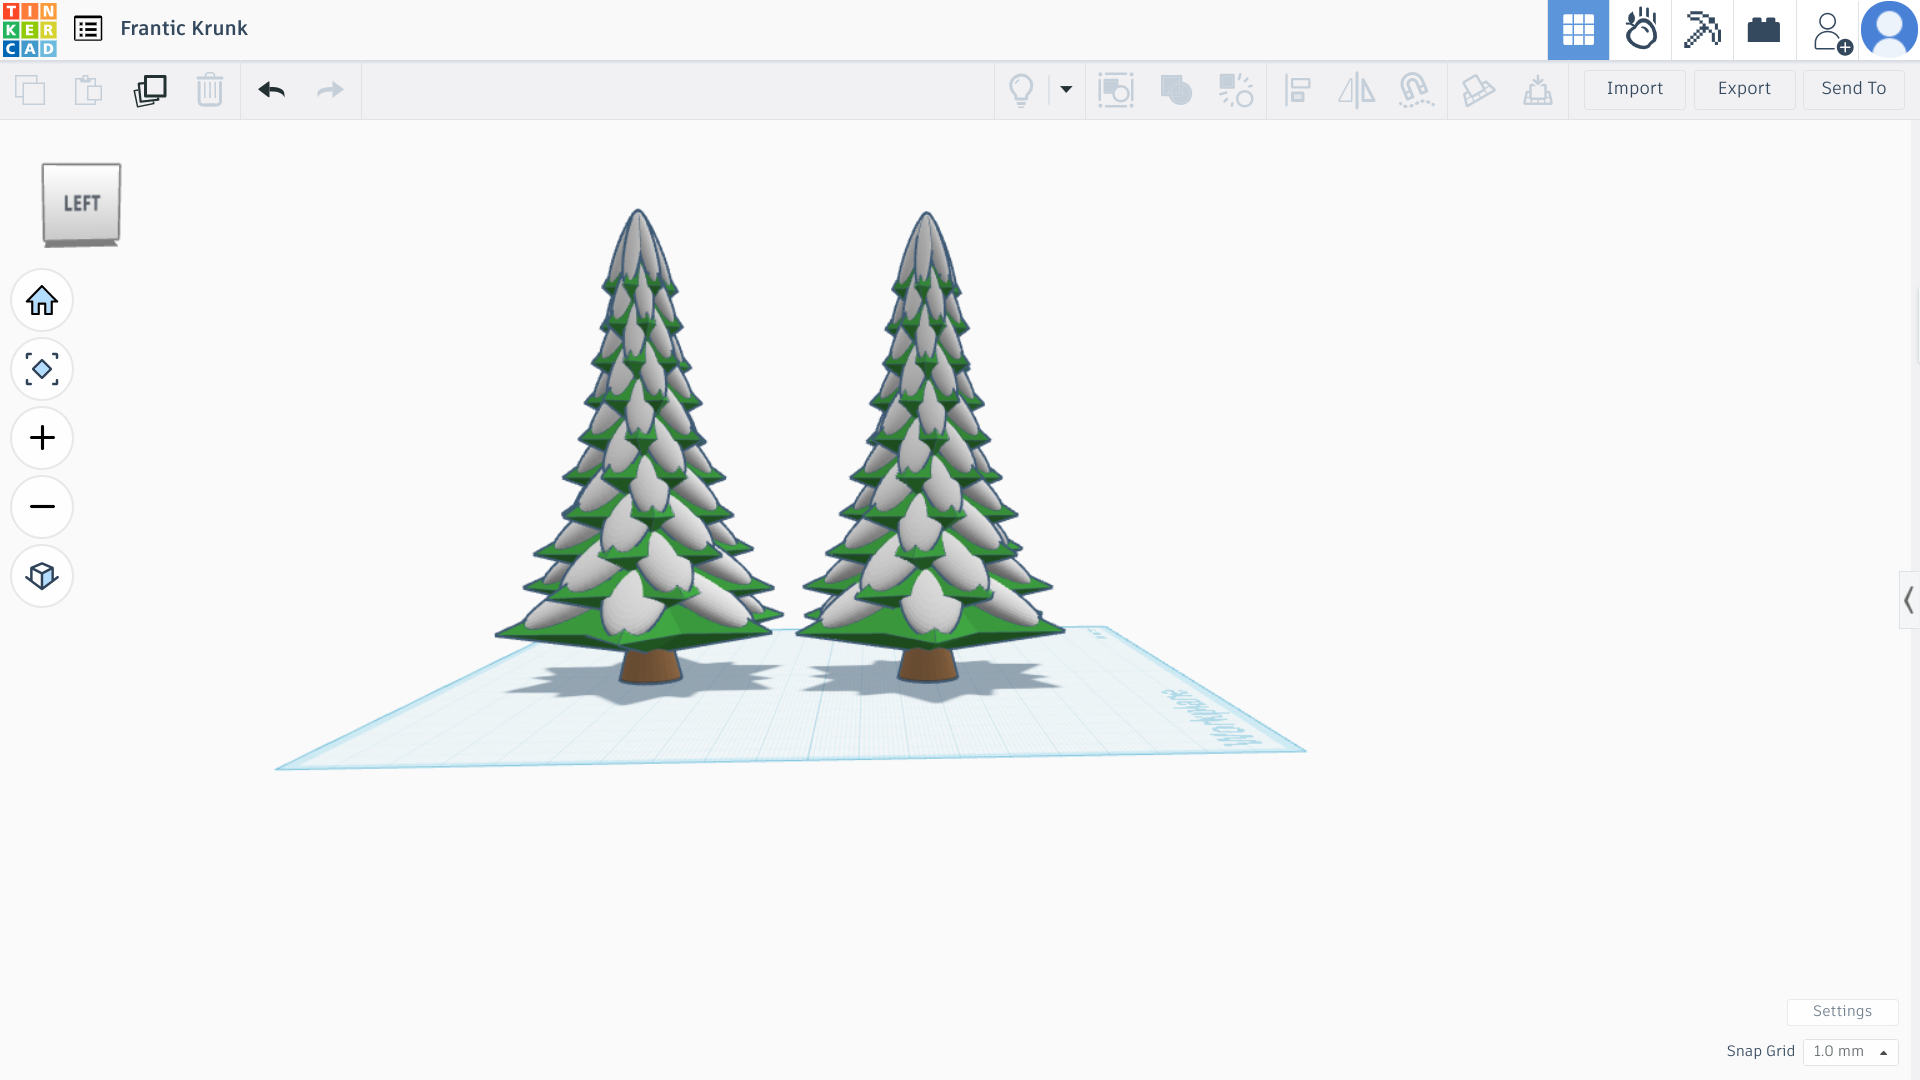Click the Group shapes icon
Screen dimensions: 1920x1080
pos(1116,90)
